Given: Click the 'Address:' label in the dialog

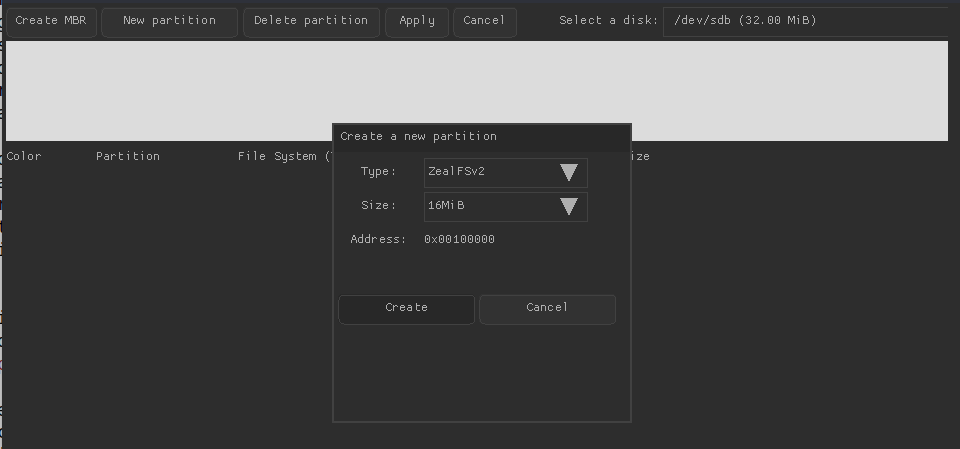Looking at the screenshot, I should pos(378,239).
